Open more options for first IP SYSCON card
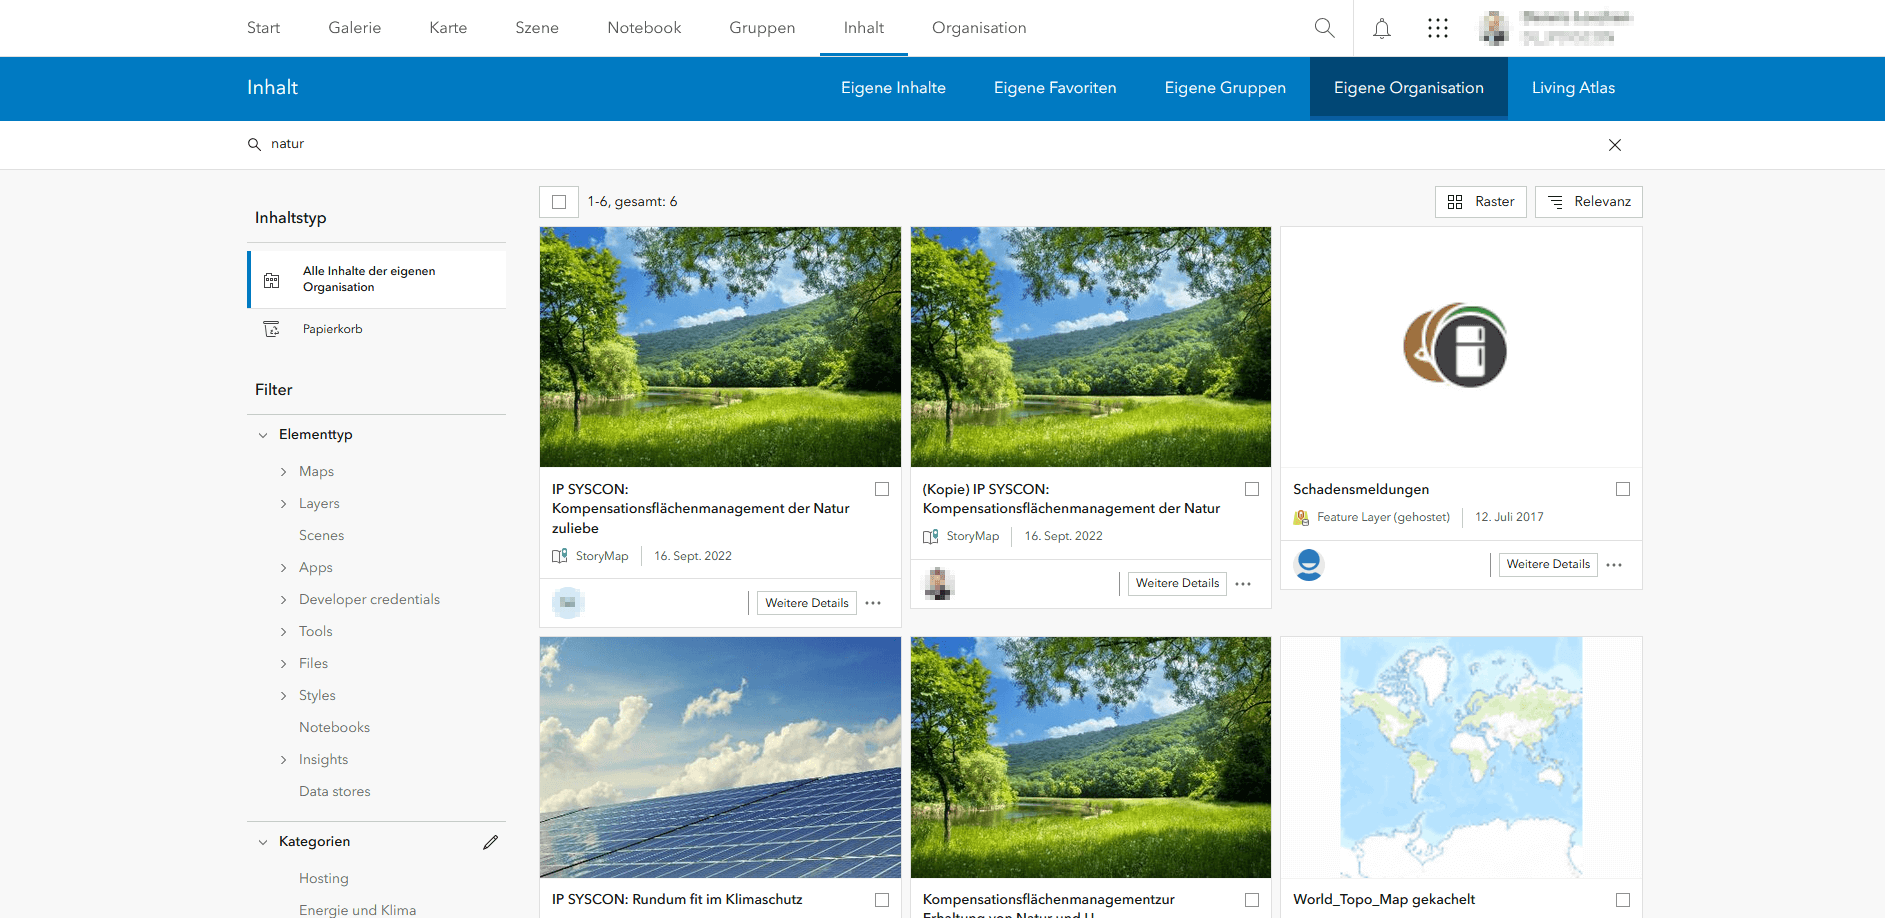This screenshot has height=918, width=1885. (873, 603)
